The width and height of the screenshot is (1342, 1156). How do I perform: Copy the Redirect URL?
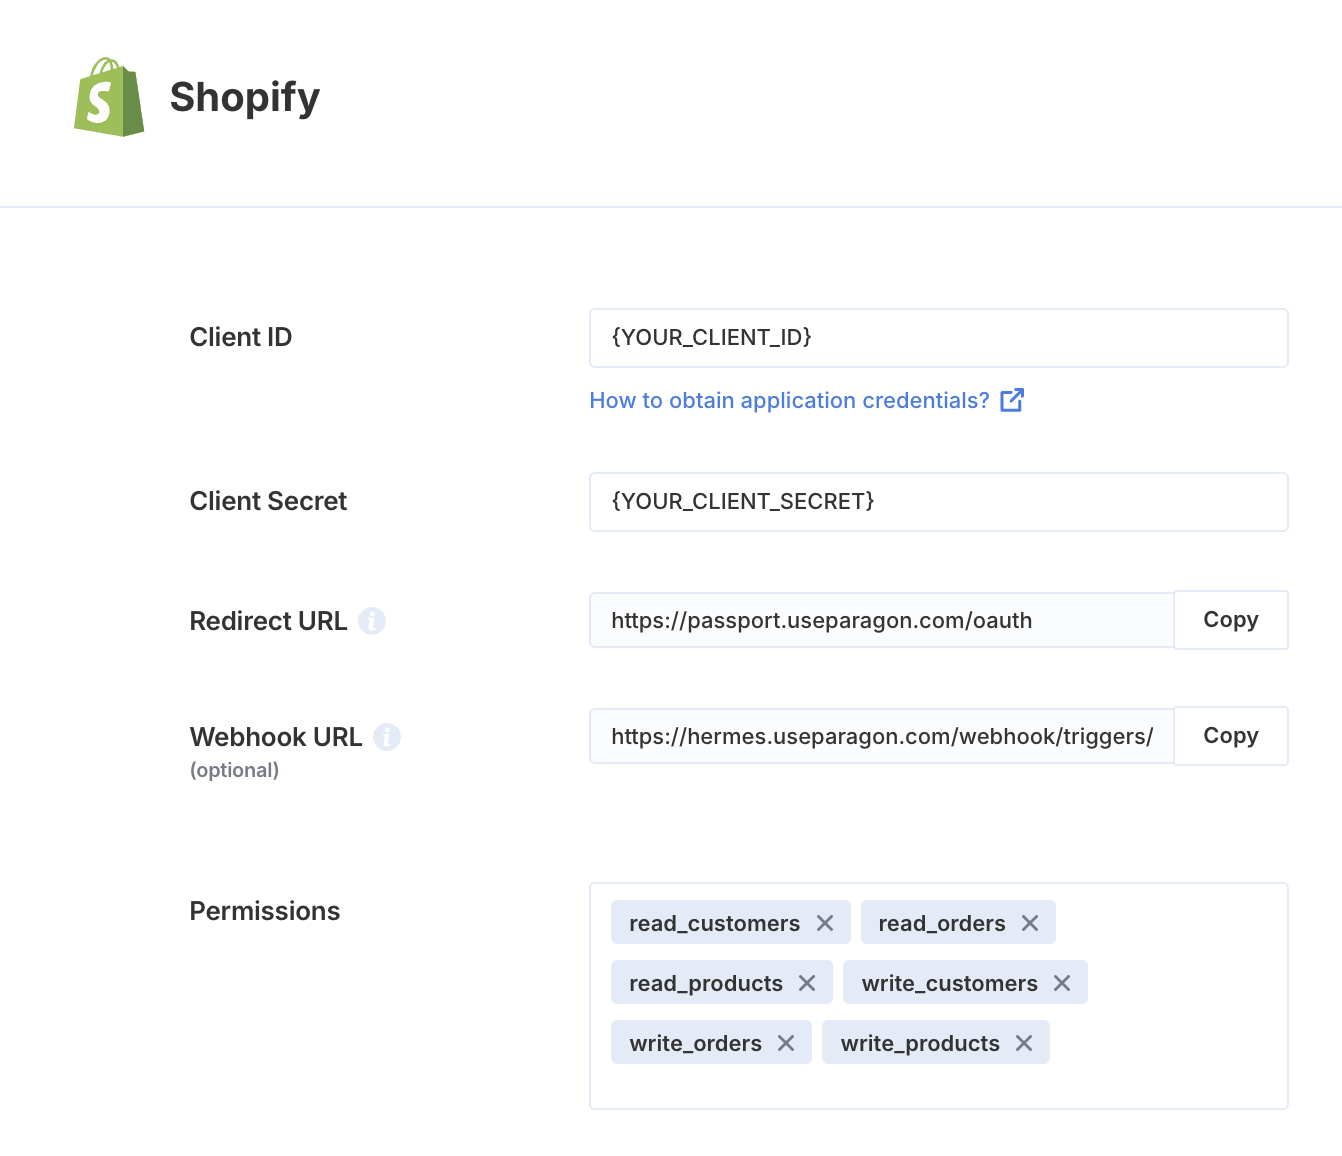[1231, 620]
